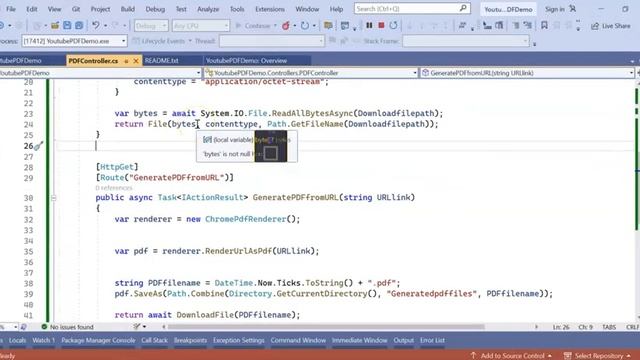Click the screwdriver quick actions icon on line 26
The image size is (640, 360).
pyautogui.click(x=38, y=146)
